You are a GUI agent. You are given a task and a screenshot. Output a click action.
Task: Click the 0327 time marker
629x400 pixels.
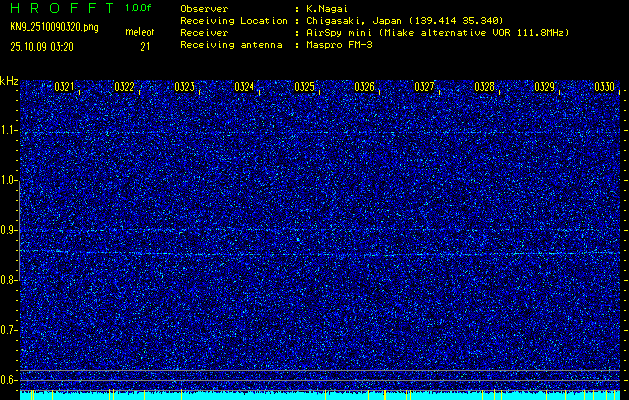coord(424,87)
